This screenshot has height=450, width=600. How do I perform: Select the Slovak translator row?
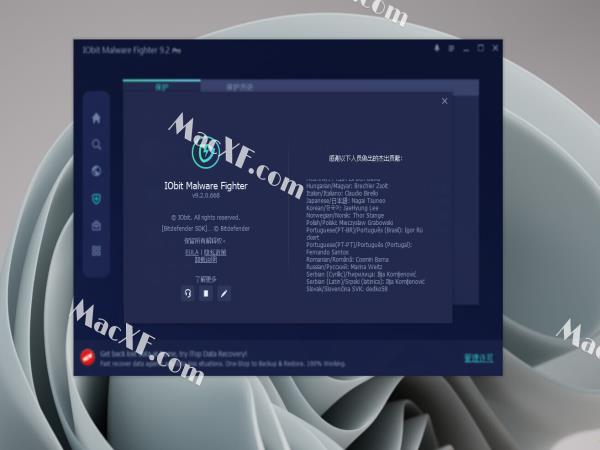coord(347,289)
